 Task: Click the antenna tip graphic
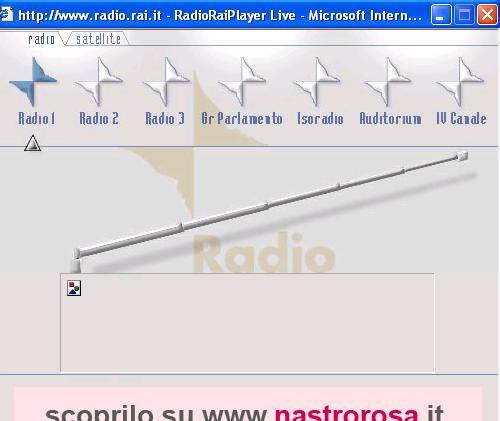(463, 155)
